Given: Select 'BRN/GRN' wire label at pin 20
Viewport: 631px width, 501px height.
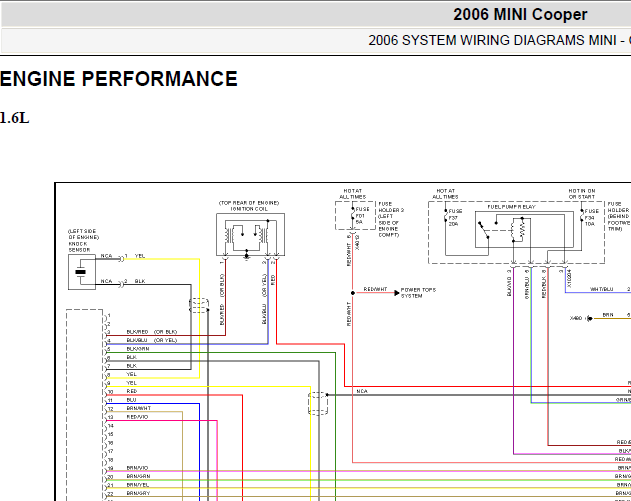Looking at the screenshot, I should [x=138, y=476].
